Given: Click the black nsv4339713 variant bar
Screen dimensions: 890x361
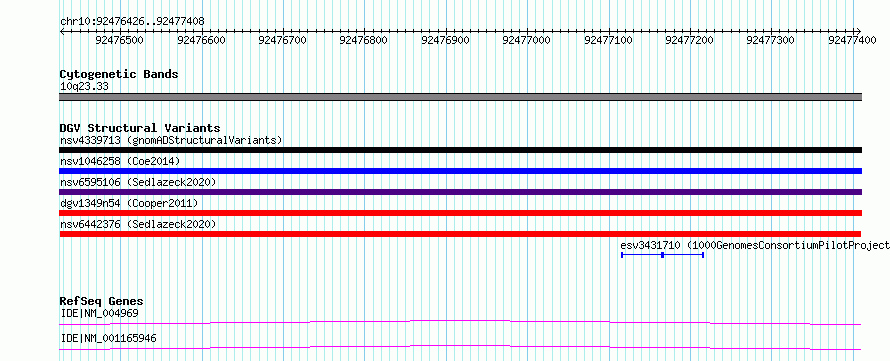Looking at the screenshot, I should [461, 150].
